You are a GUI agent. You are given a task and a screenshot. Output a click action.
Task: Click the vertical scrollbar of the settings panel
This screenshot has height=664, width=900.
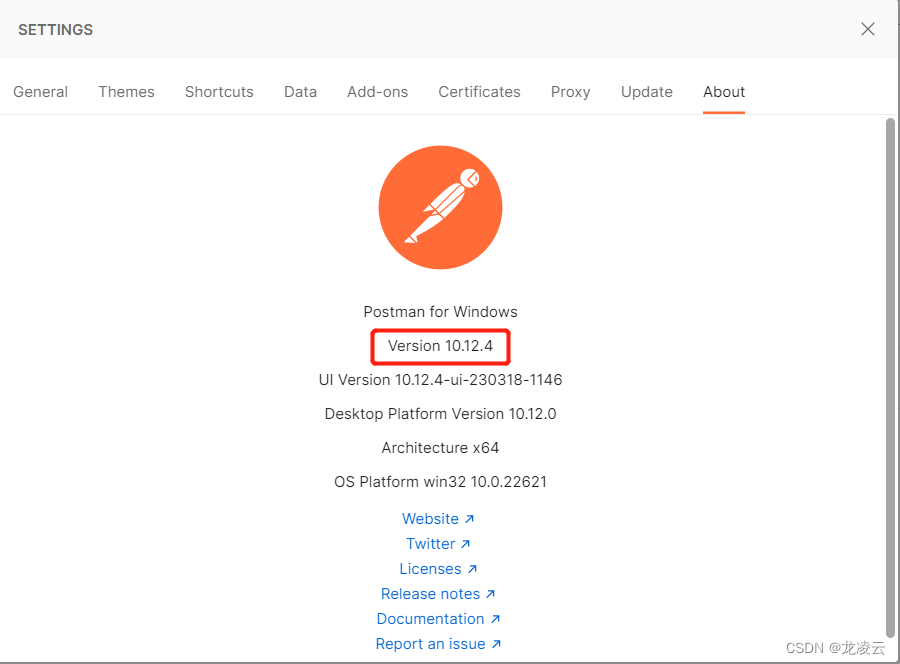[x=890, y=377]
